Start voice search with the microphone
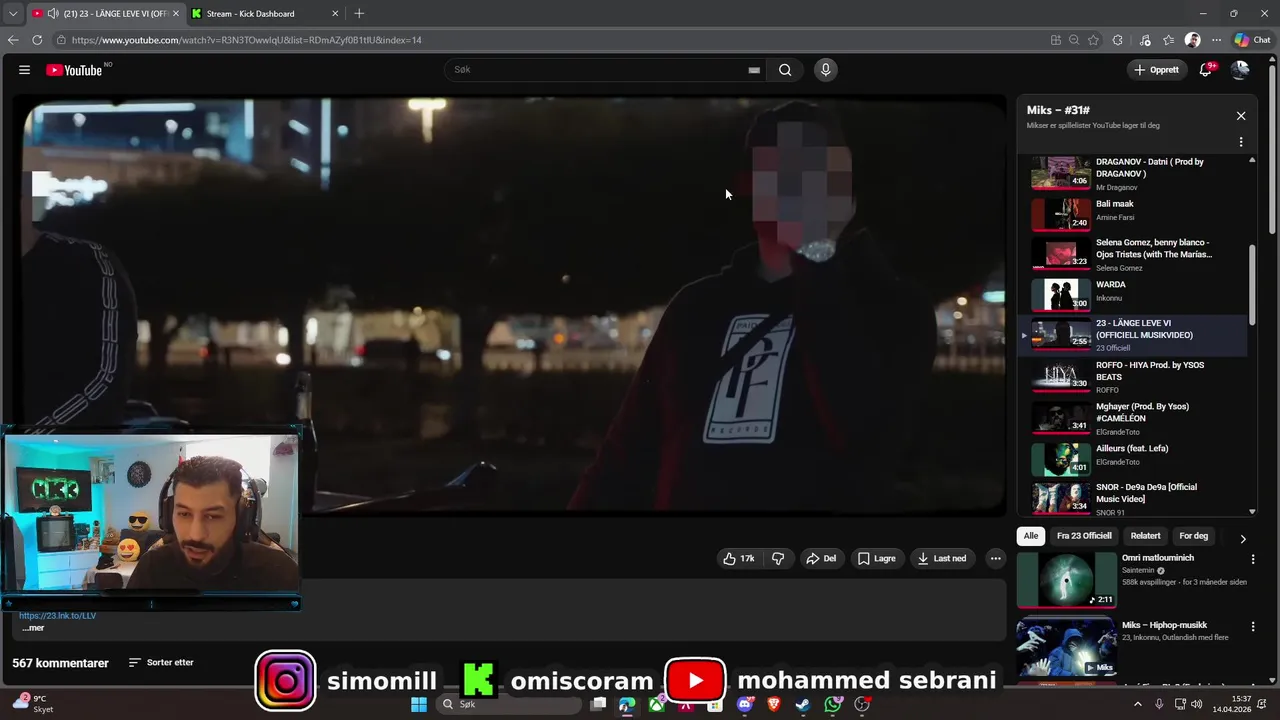 825,70
